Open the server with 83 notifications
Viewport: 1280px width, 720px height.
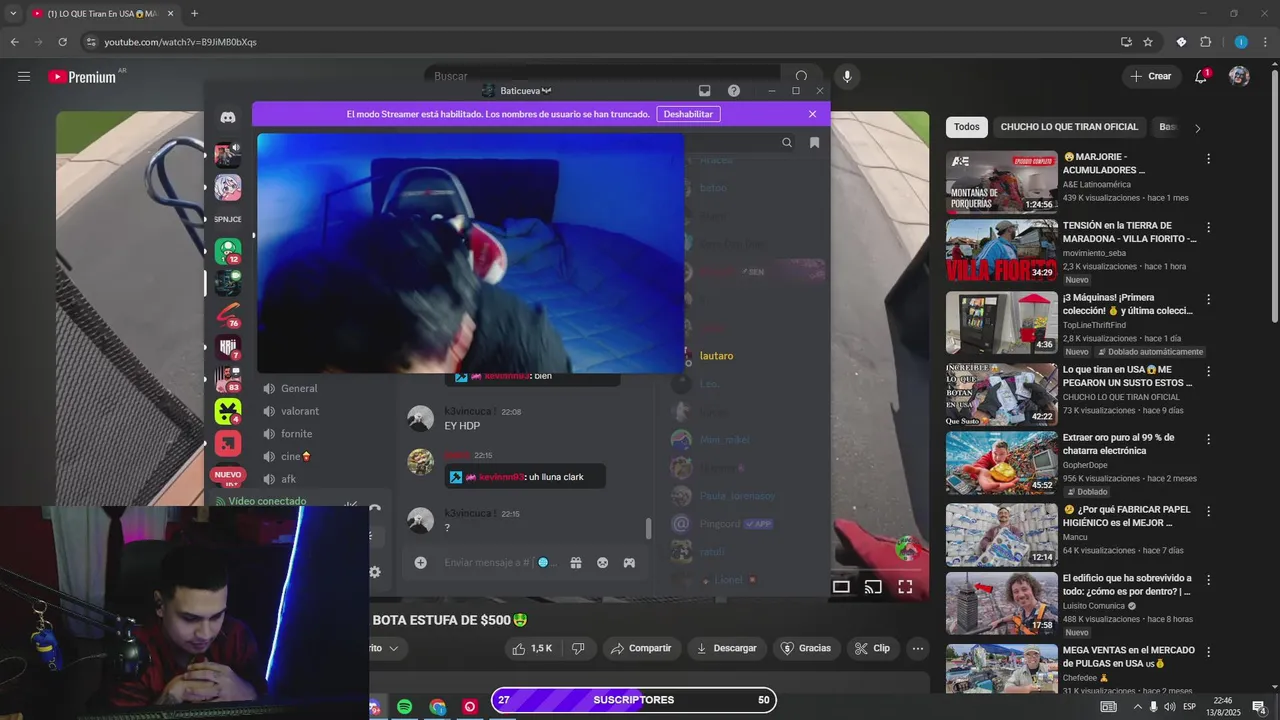coord(228,379)
